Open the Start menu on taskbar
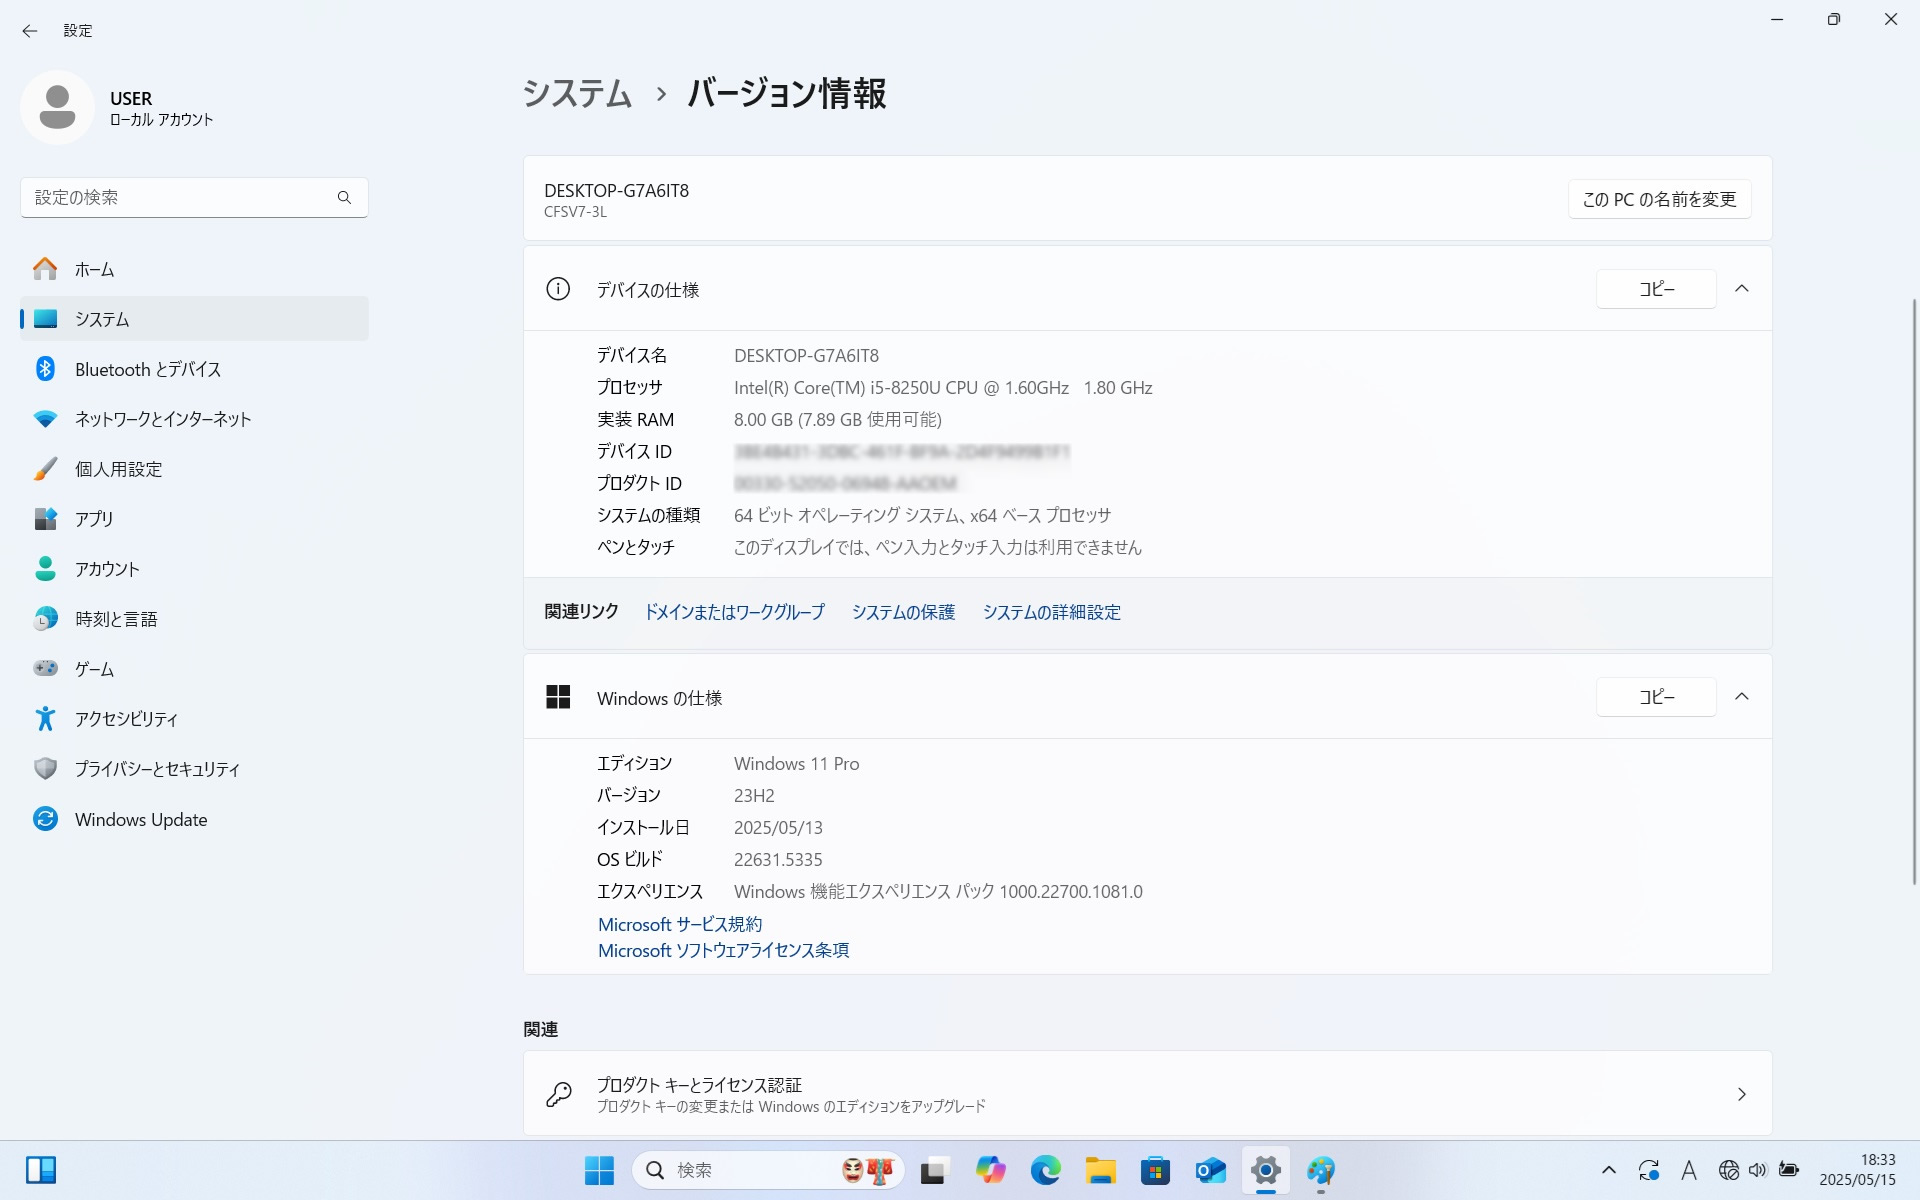This screenshot has height=1200, width=1920. coord(599,1170)
